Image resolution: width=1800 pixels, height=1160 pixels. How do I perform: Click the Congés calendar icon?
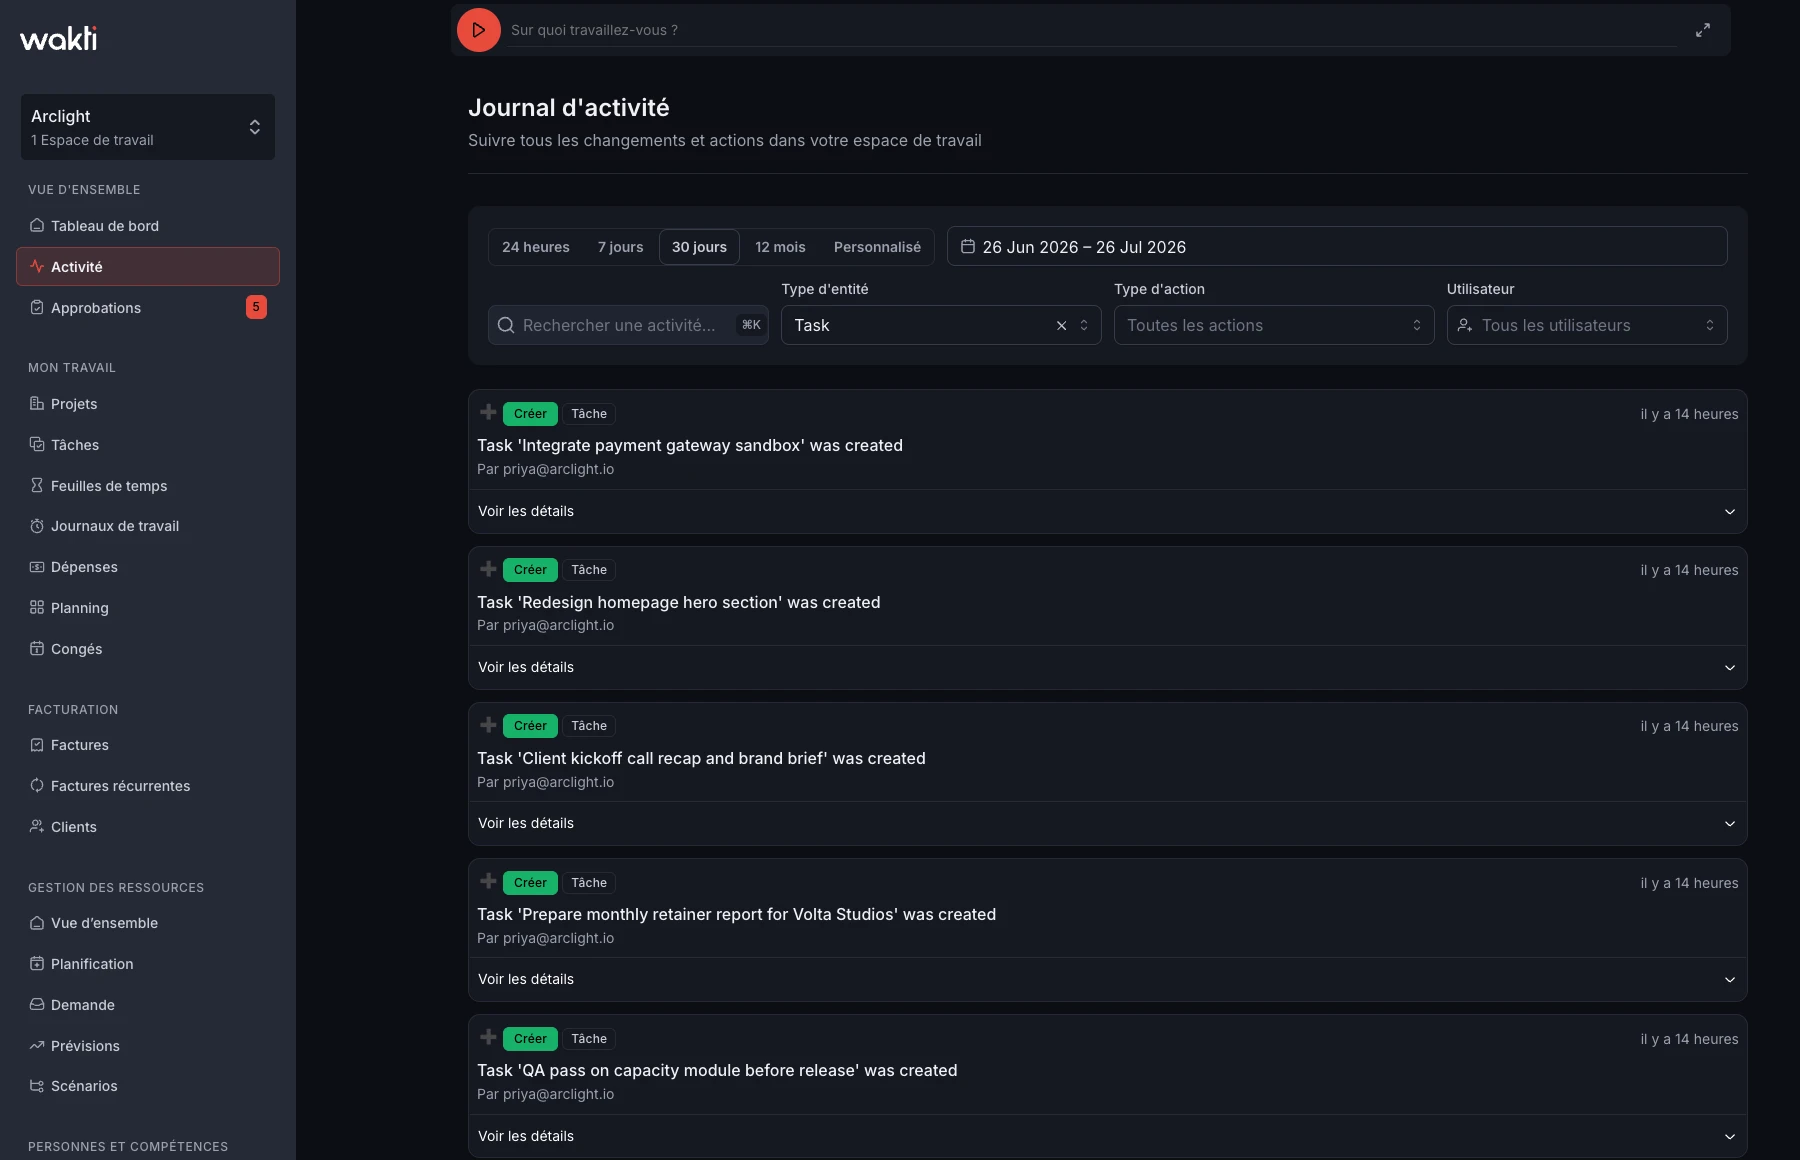click(37, 649)
